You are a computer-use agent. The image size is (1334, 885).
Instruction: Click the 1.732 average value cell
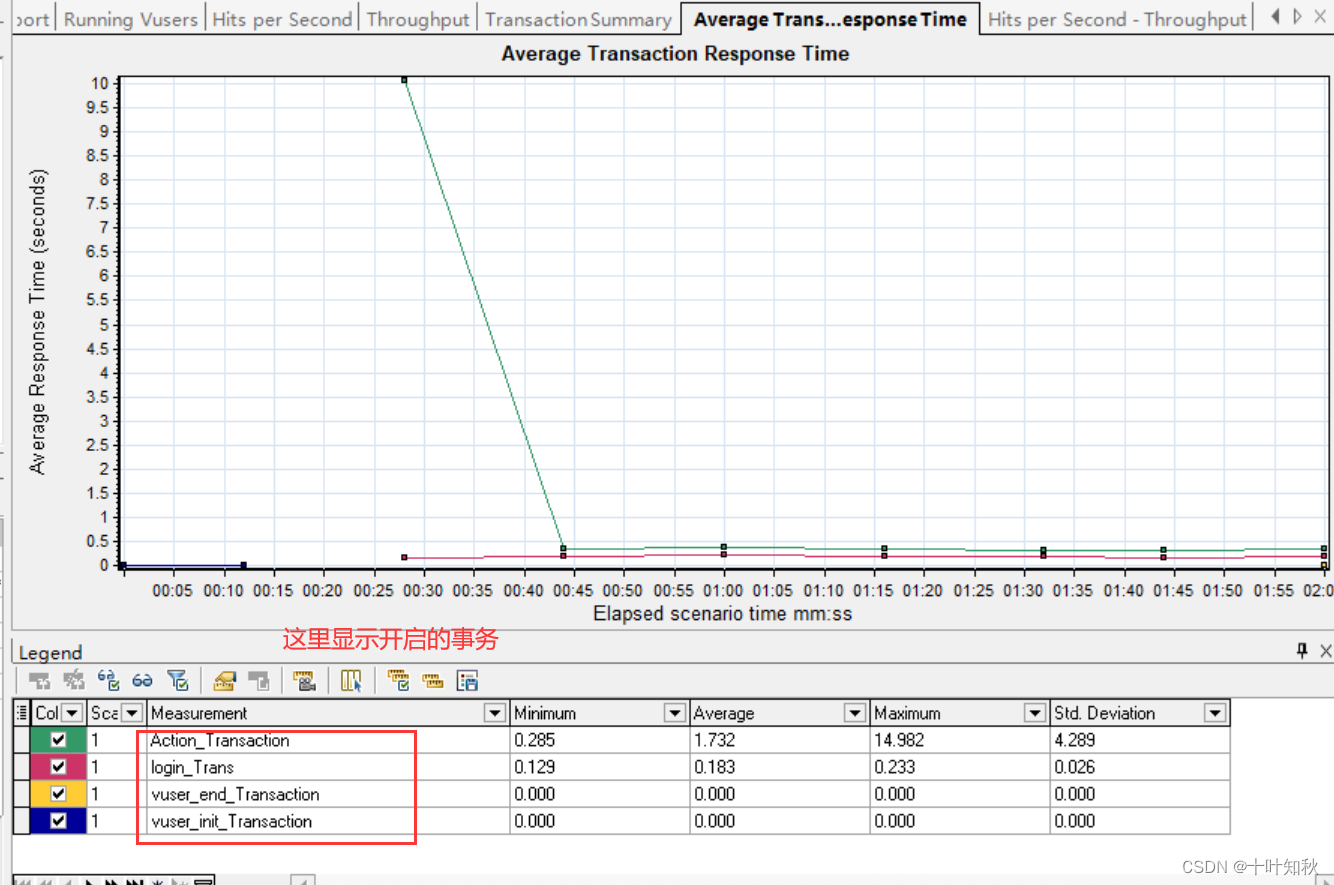(780, 740)
